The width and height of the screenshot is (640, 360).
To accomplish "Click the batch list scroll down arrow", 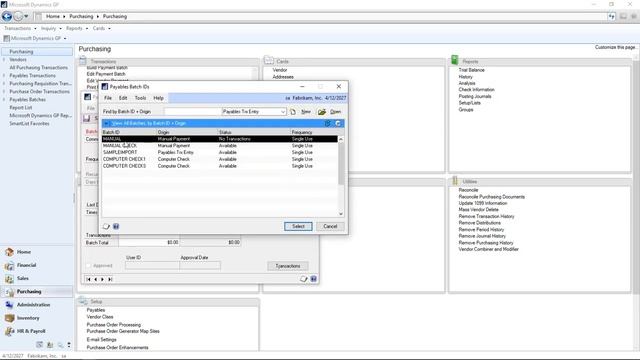I will pyautogui.click(x=341, y=214).
